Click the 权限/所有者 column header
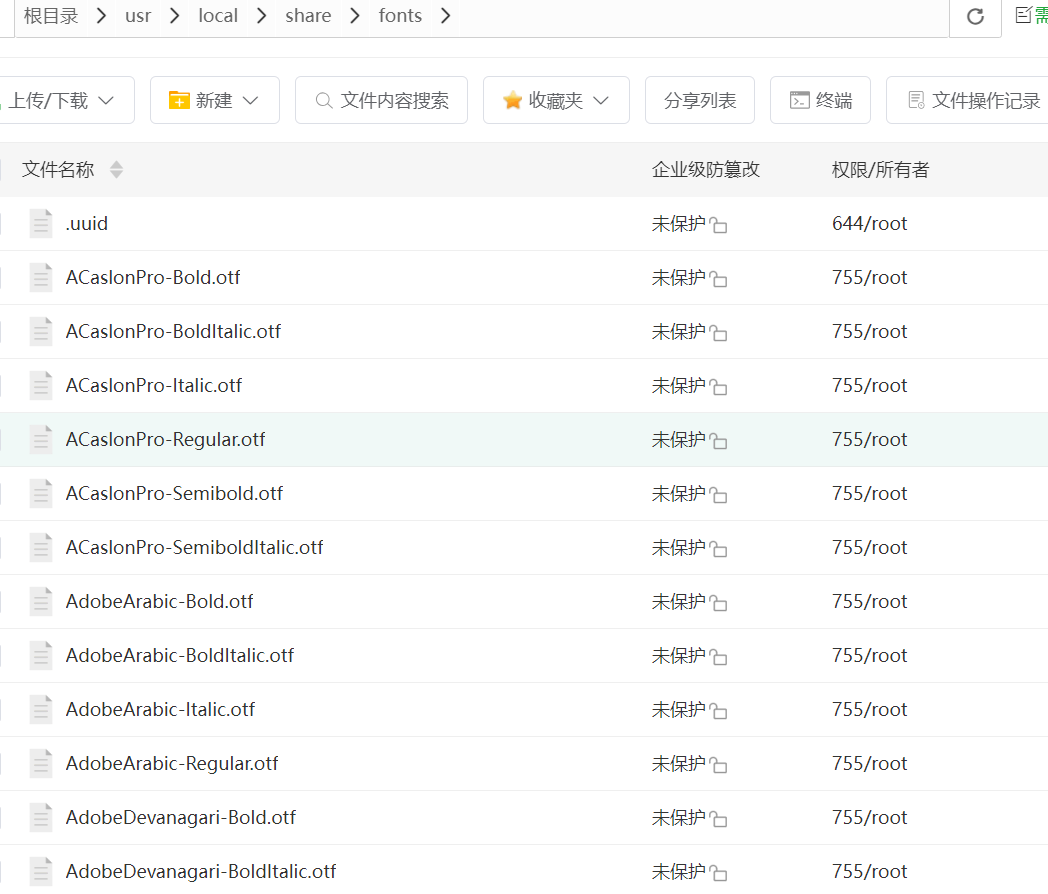This screenshot has width=1048, height=894. point(880,170)
